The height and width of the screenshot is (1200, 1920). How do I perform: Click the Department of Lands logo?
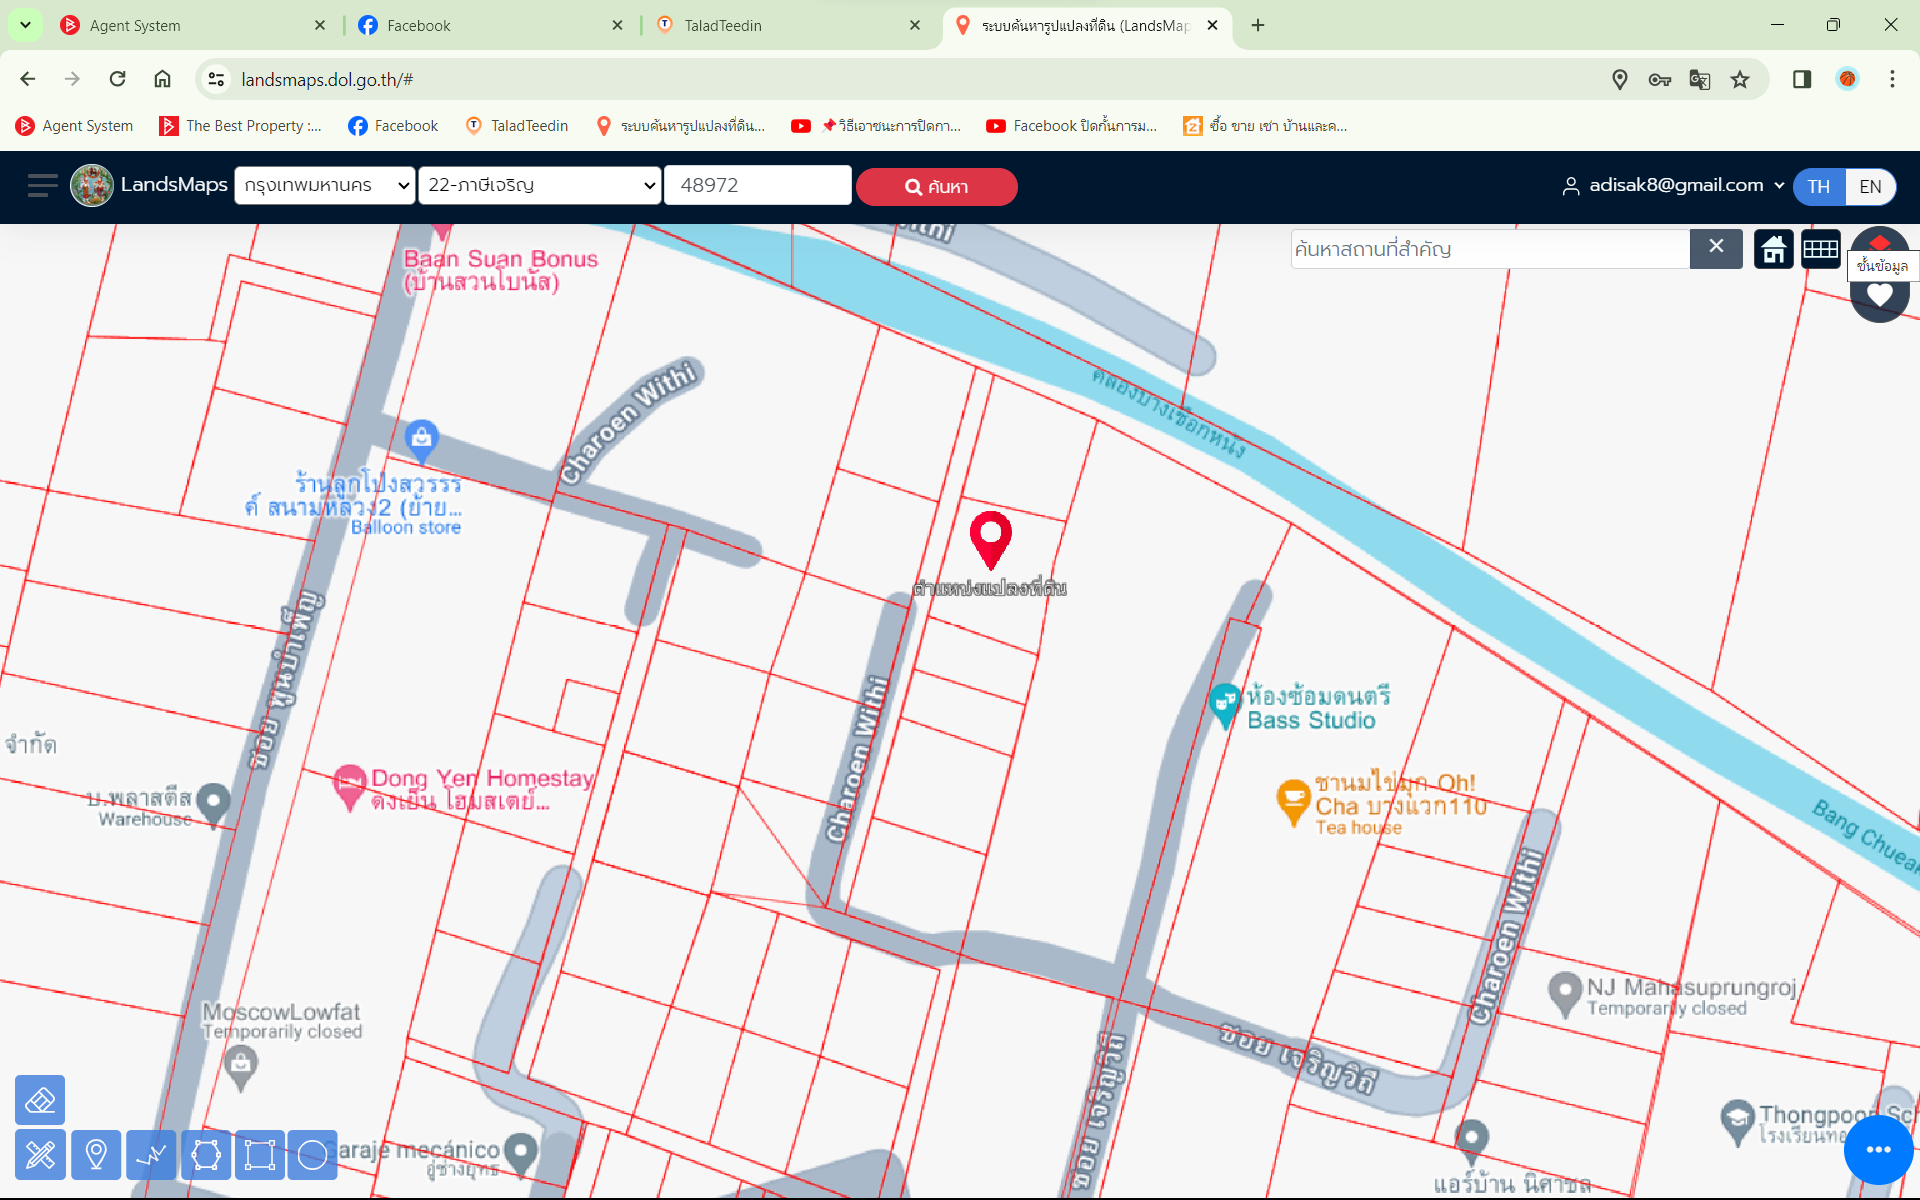coord(92,186)
